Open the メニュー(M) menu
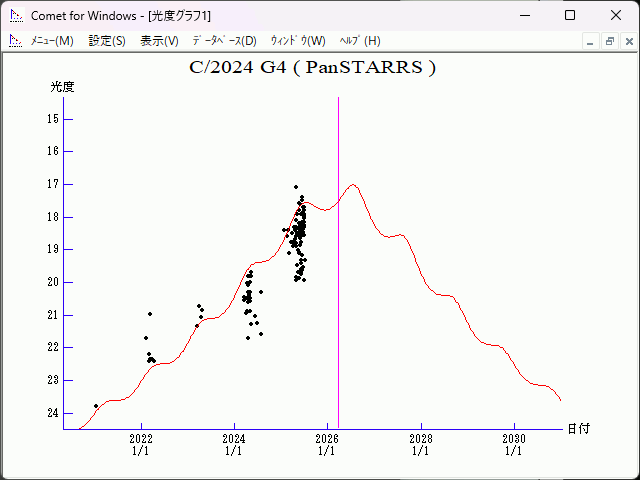This screenshot has height=480, width=640. (x=52, y=41)
